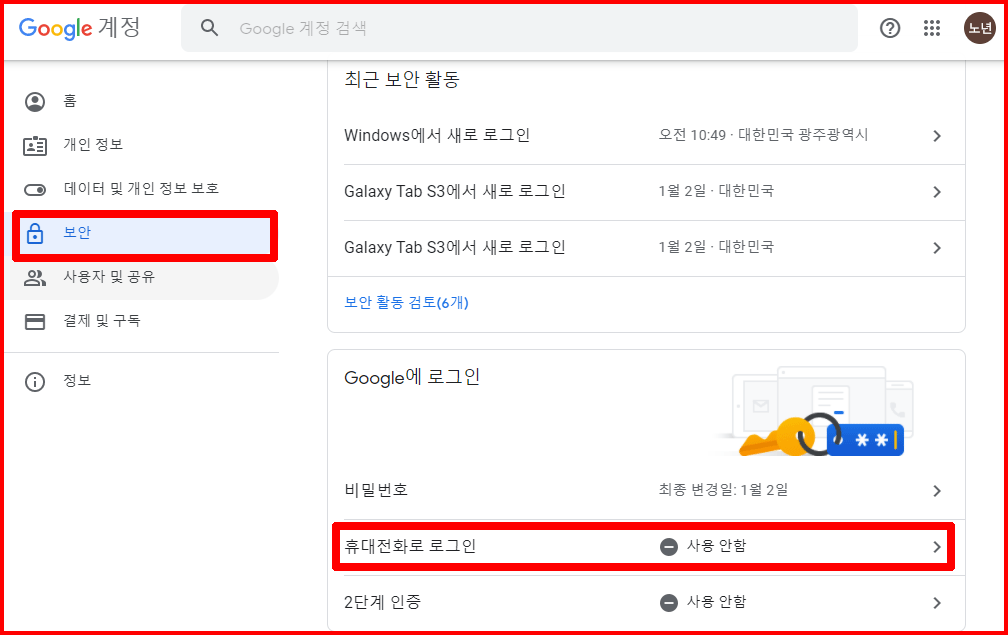This screenshot has height=635, width=1008.
Task: Click Windows에서 새로 로그인 text
Action: (x=437, y=136)
